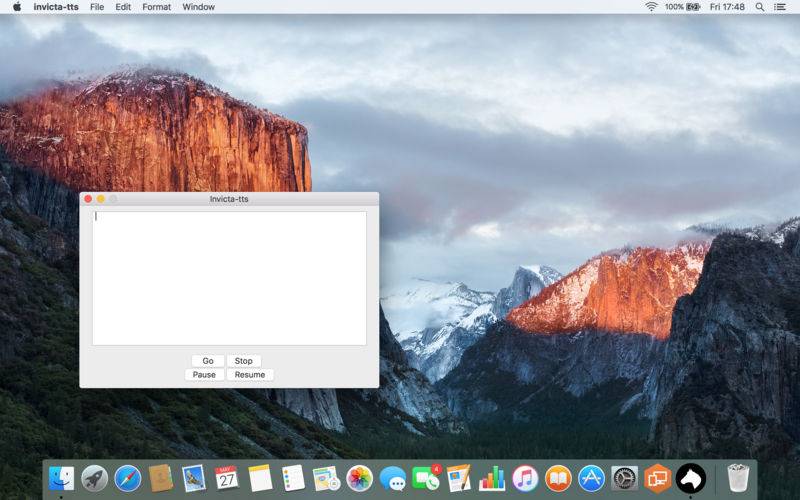The width and height of the screenshot is (800, 500).
Task: Open the Edit menu
Action: [x=123, y=7]
